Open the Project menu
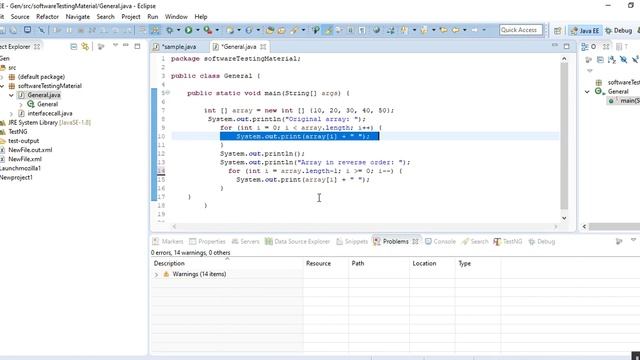 [x=131, y=17]
